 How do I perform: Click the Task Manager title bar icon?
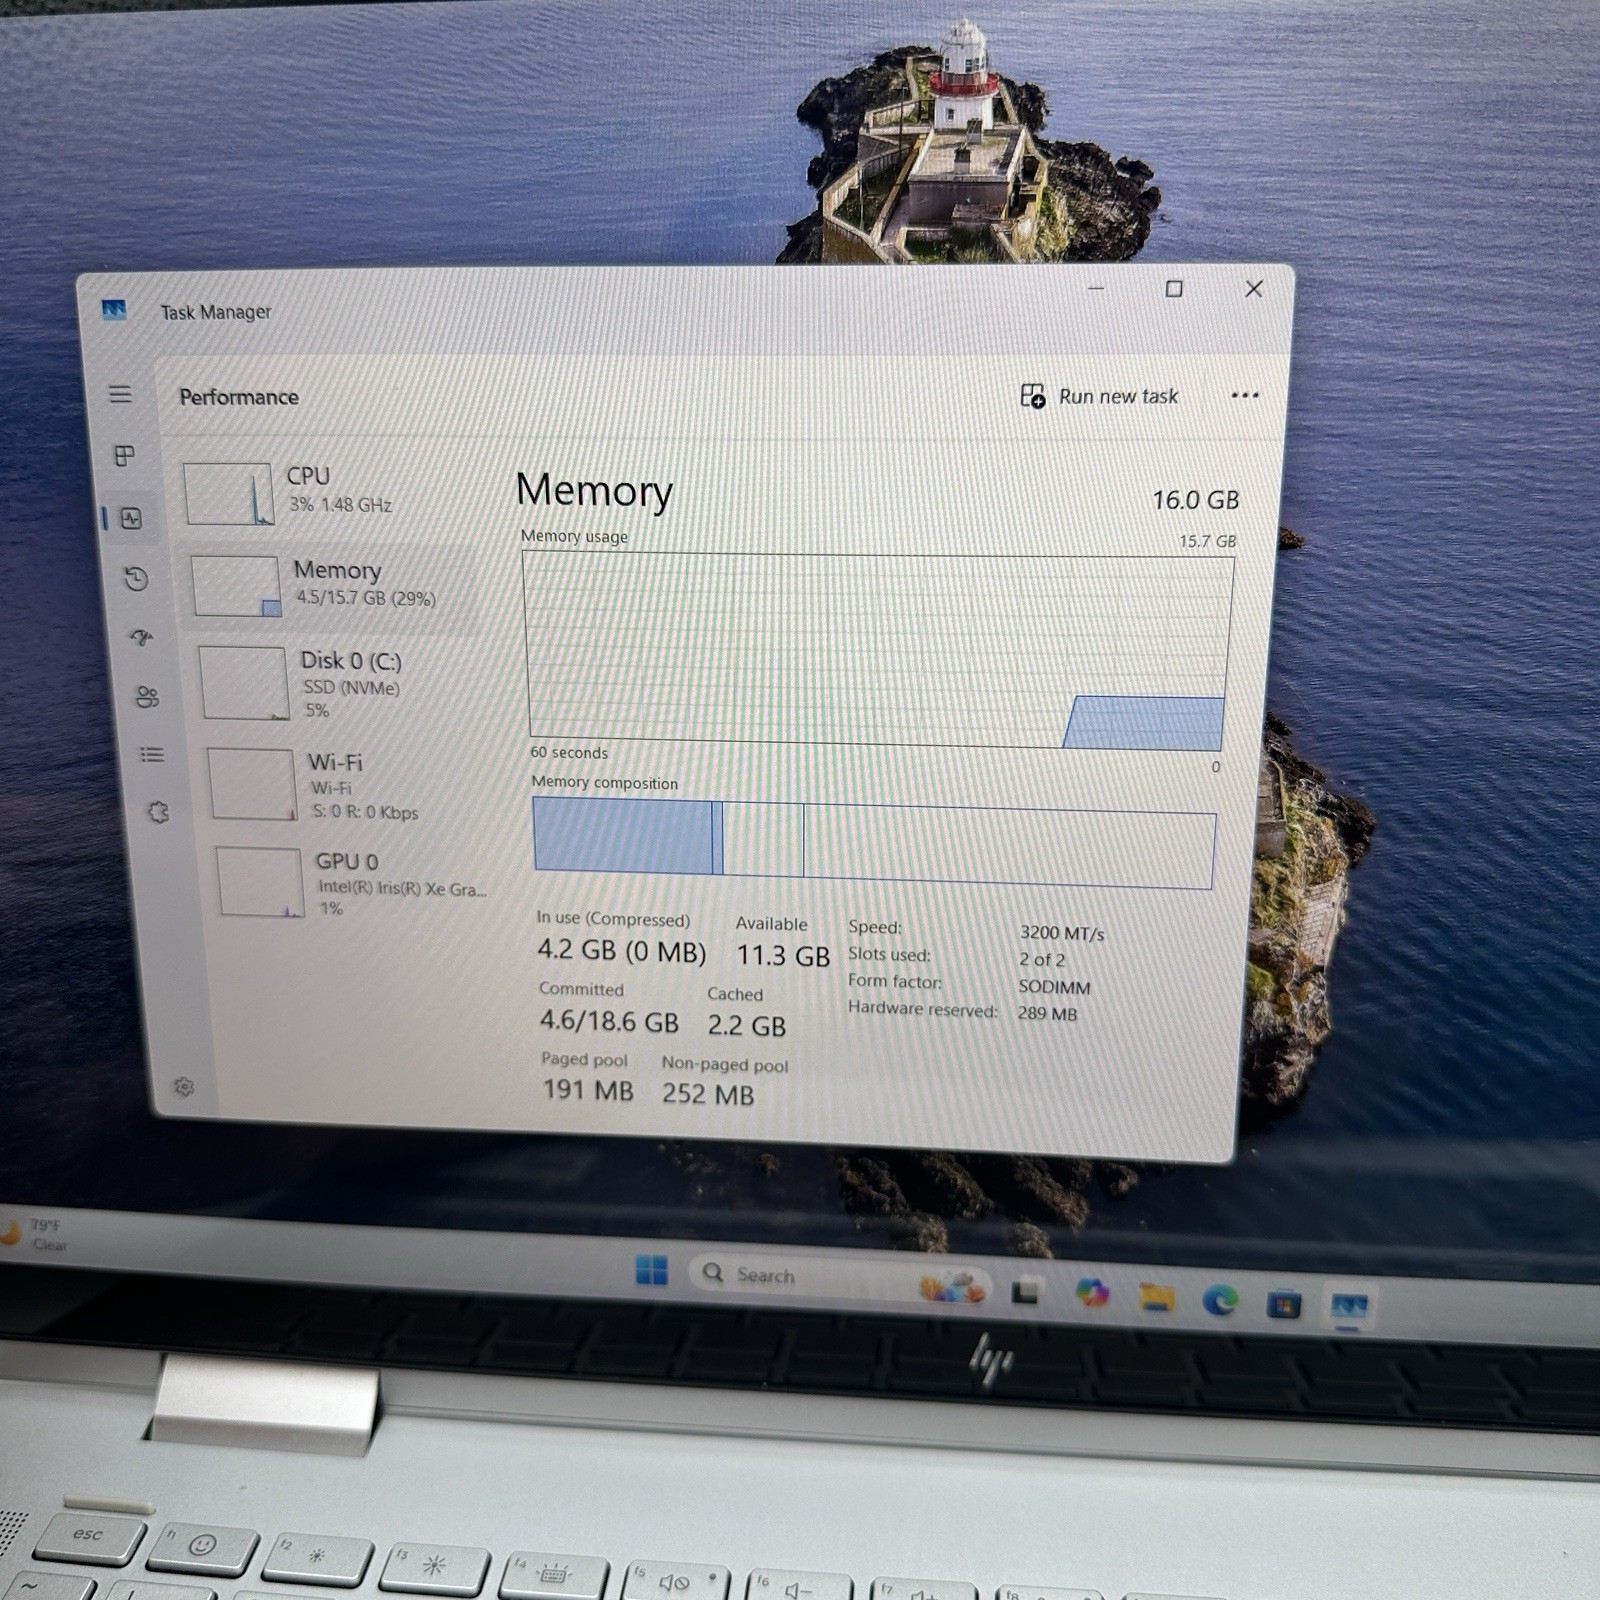tap(114, 310)
